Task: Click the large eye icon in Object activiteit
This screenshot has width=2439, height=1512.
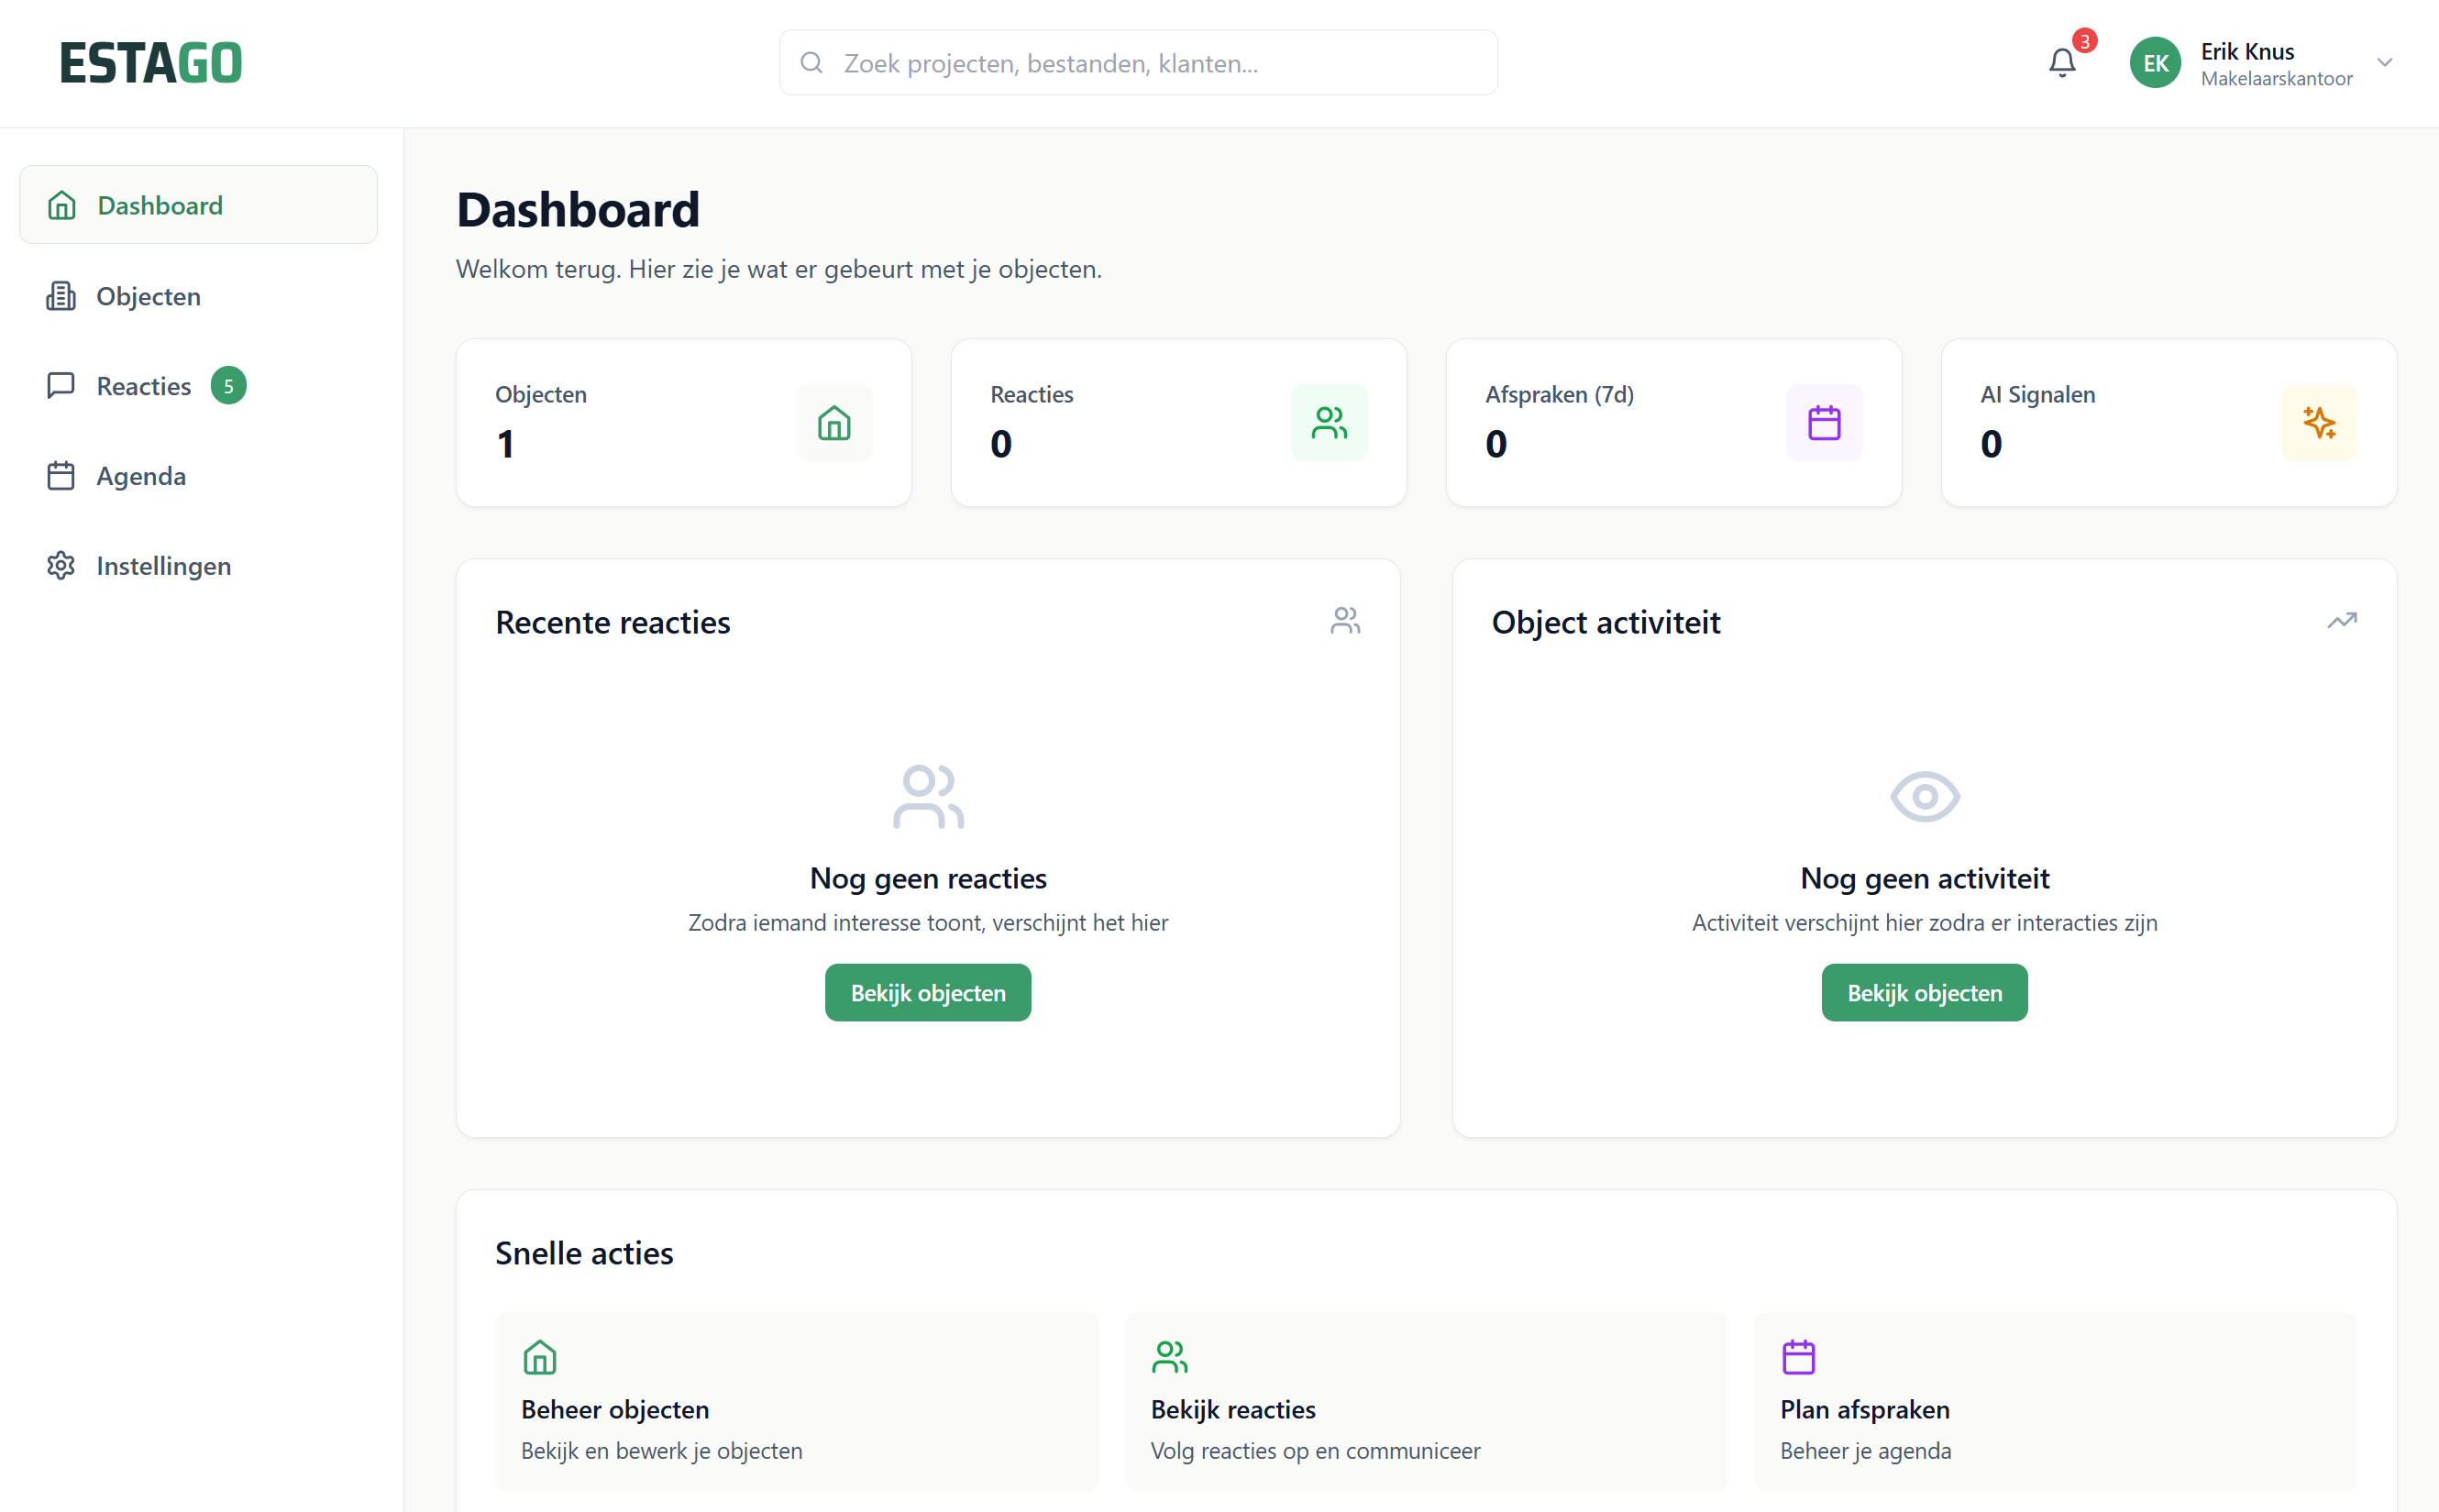Action: 1925,797
